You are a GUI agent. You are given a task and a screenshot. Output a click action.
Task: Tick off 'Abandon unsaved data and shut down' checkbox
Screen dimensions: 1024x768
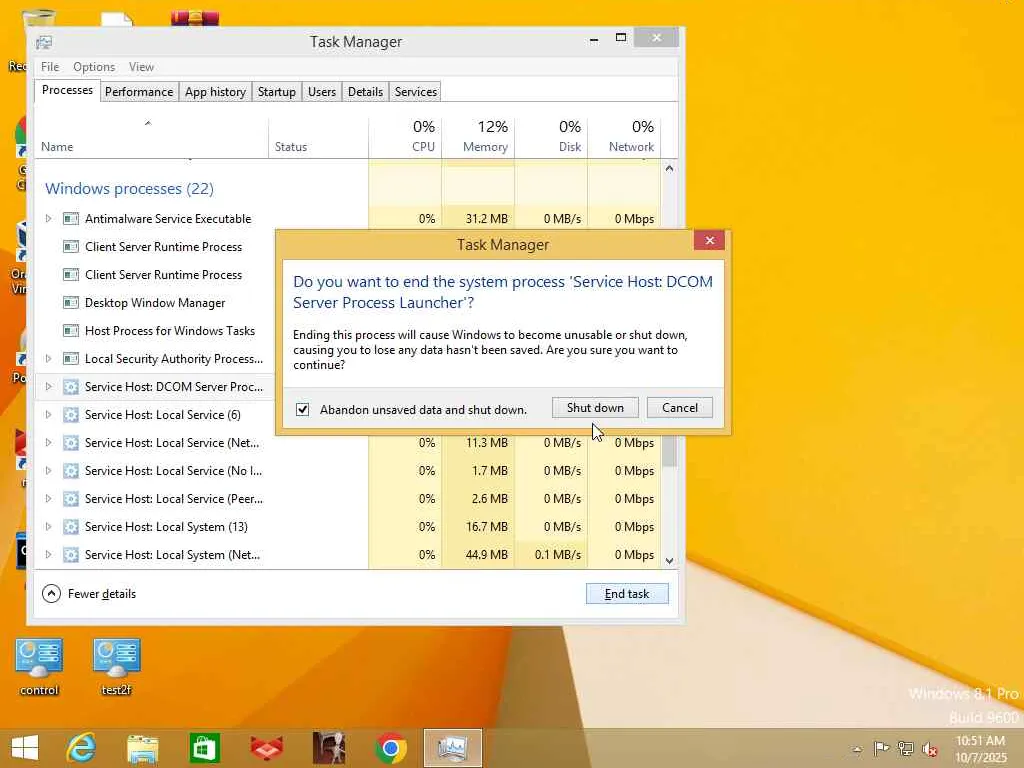[302, 409]
